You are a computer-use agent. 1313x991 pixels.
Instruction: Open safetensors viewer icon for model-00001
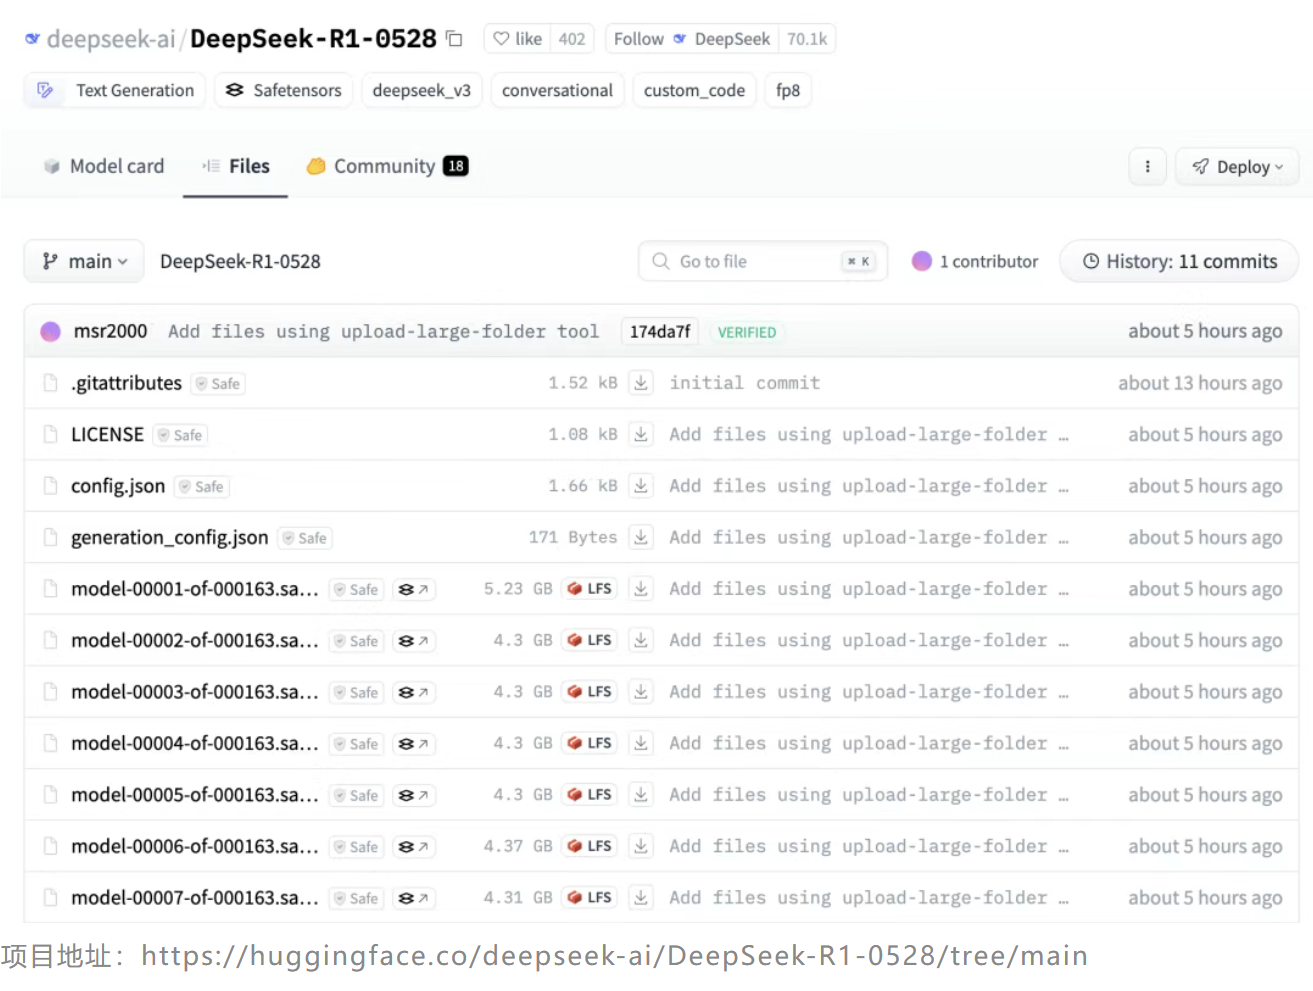413,589
